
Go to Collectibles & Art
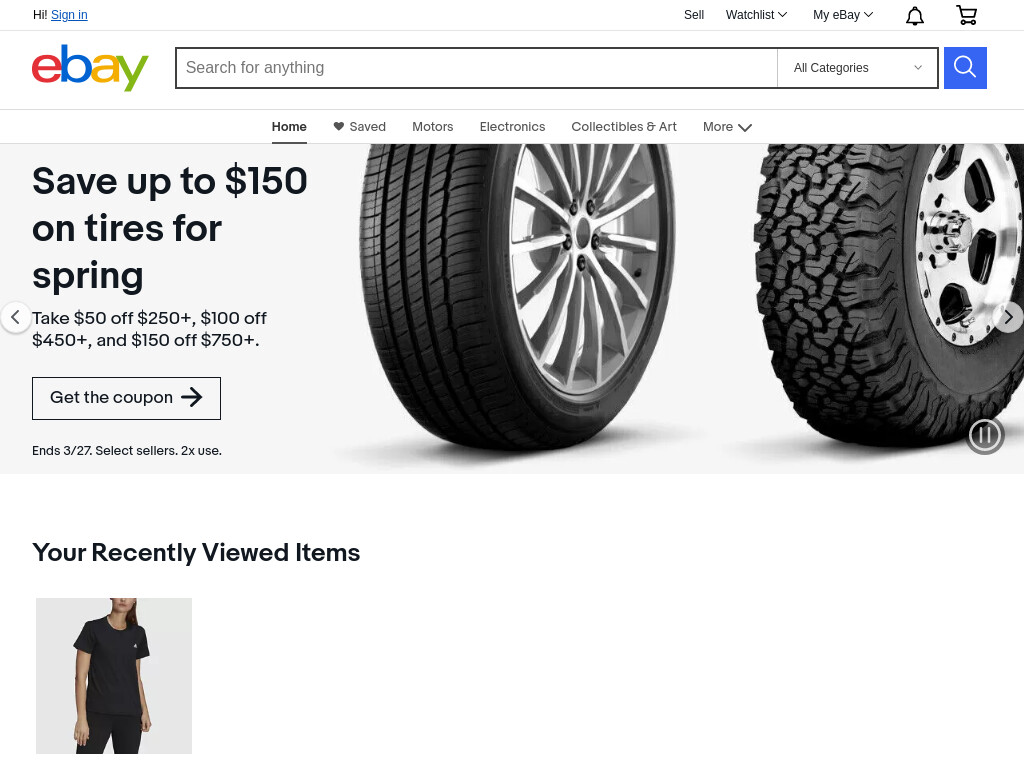click(624, 127)
